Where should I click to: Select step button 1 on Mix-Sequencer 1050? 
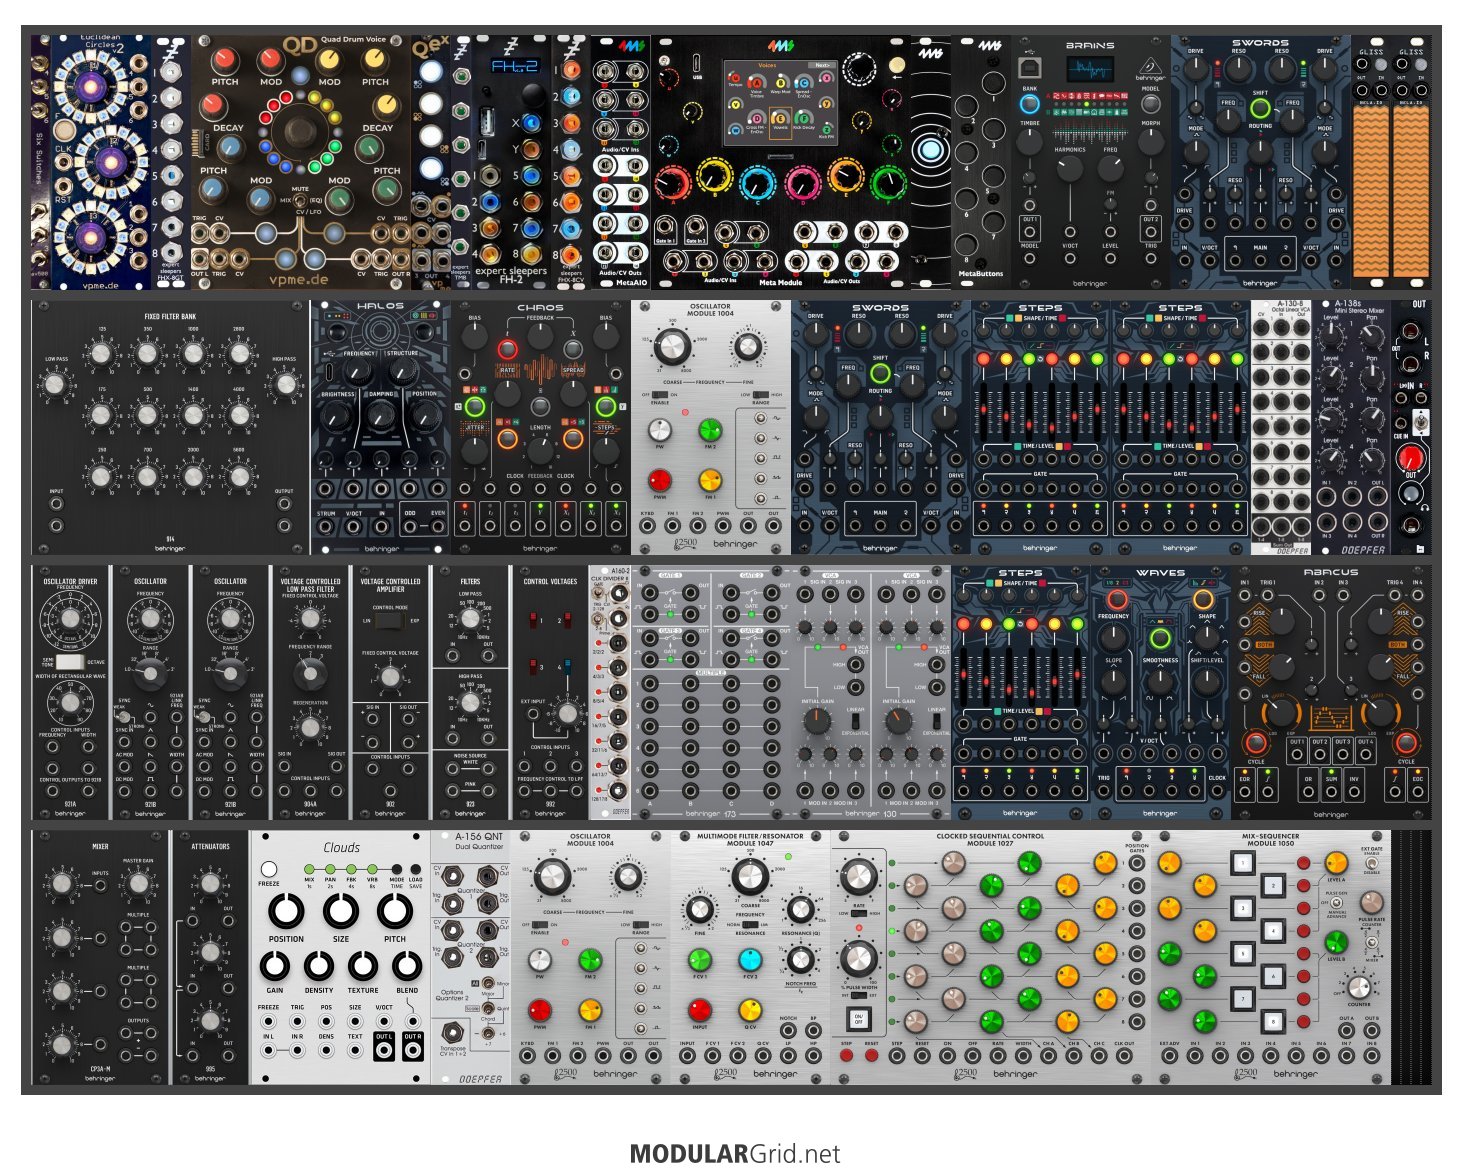coord(1241,863)
